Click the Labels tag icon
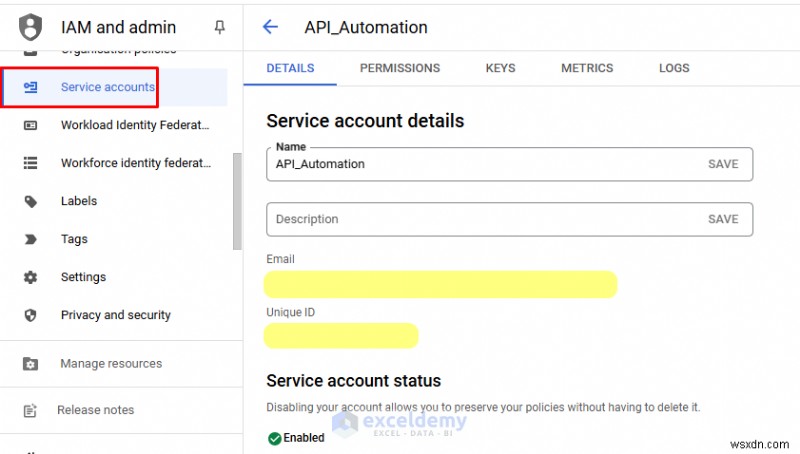Screen dimensions: 800x454 coord(31,201)
